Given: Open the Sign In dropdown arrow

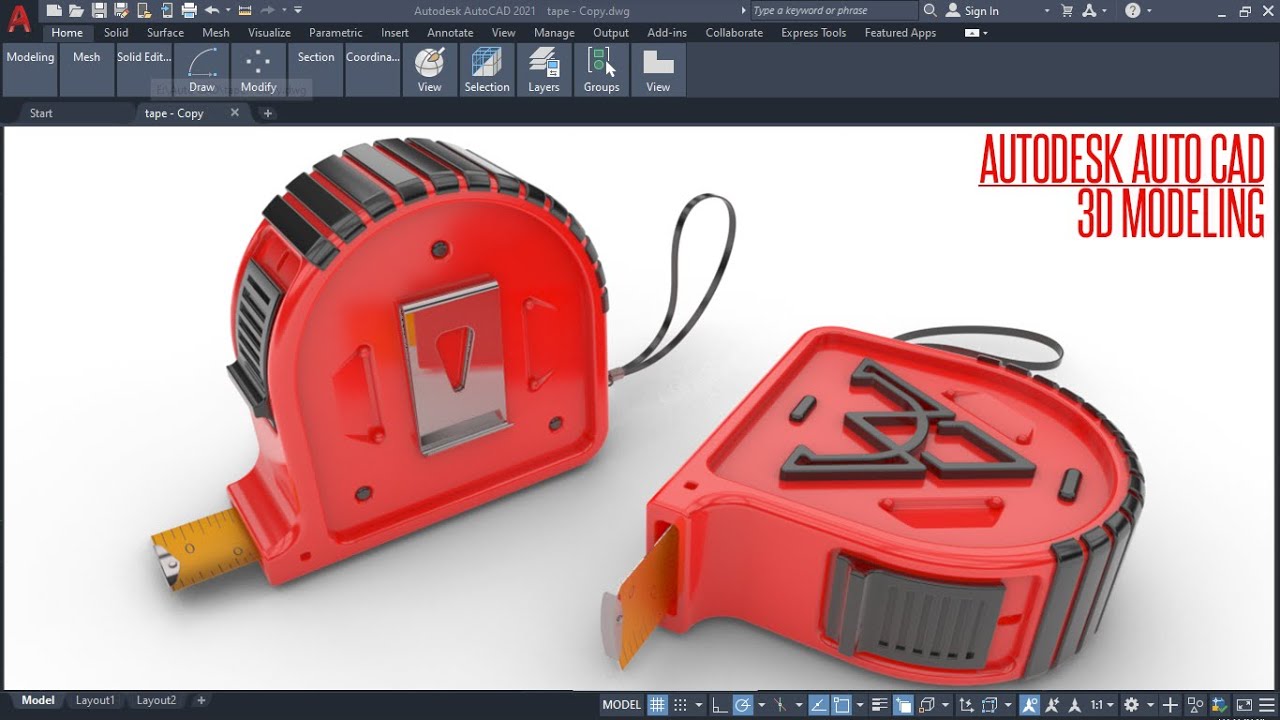Looking at the screenshot, I should coord(1047,11).
